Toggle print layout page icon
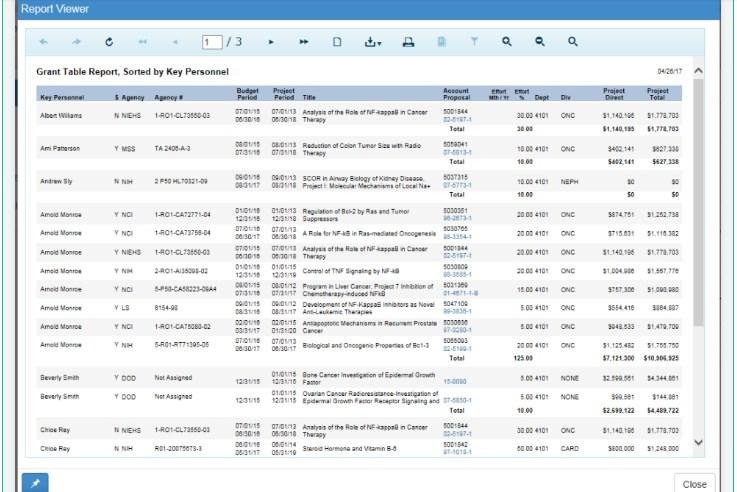 (x=337, y=42)
